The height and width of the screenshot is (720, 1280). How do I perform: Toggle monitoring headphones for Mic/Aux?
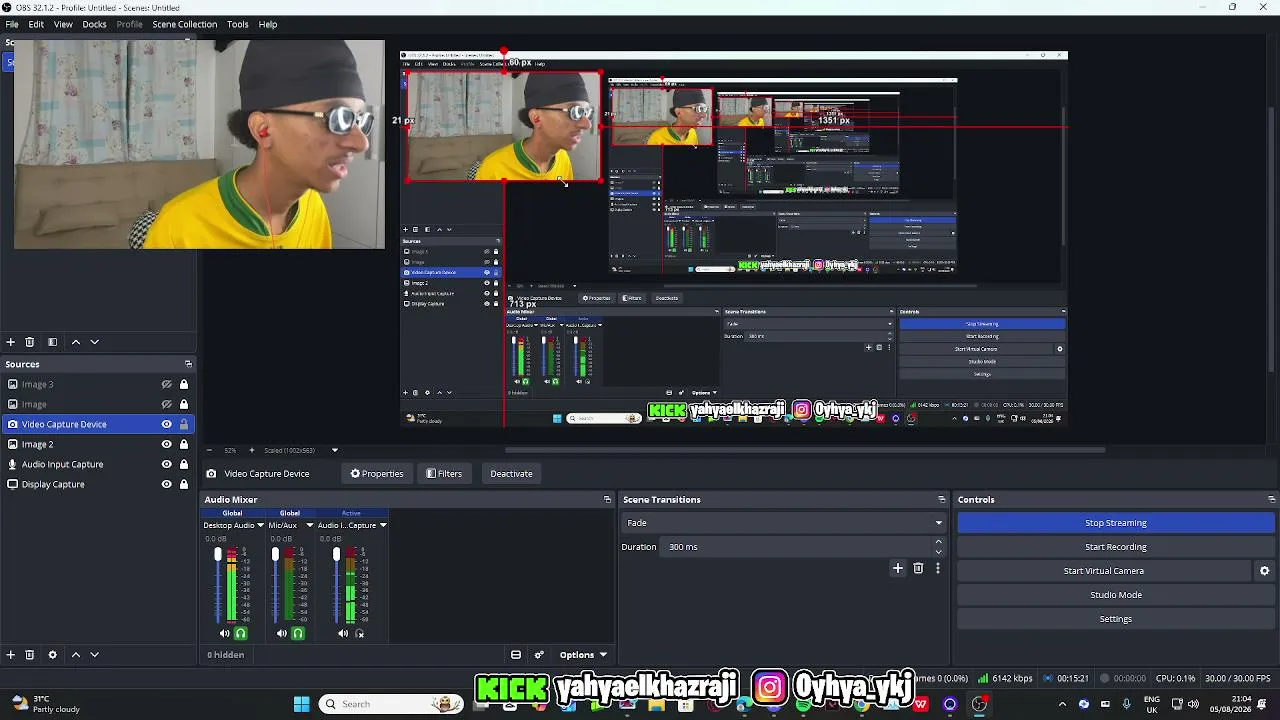tap(298, 633)
